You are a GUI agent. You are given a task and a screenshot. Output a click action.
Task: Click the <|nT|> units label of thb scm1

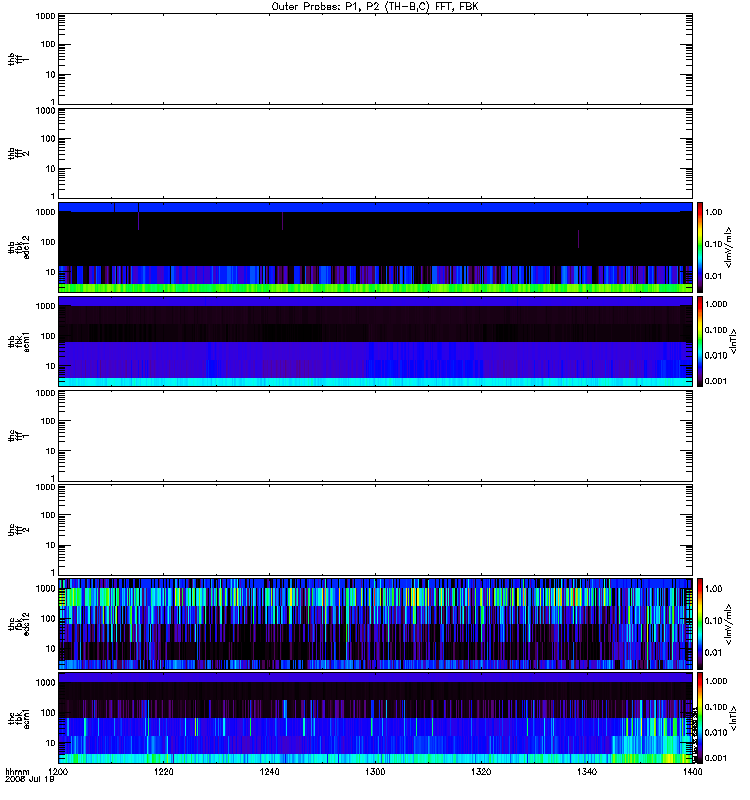point(733,341)
